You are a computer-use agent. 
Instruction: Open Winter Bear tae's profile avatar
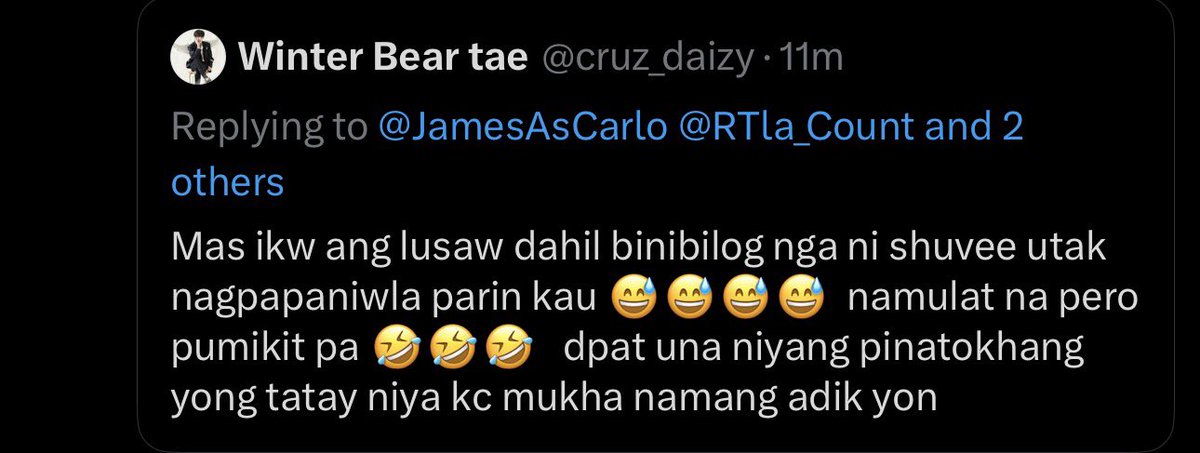(x=197, y=60)
